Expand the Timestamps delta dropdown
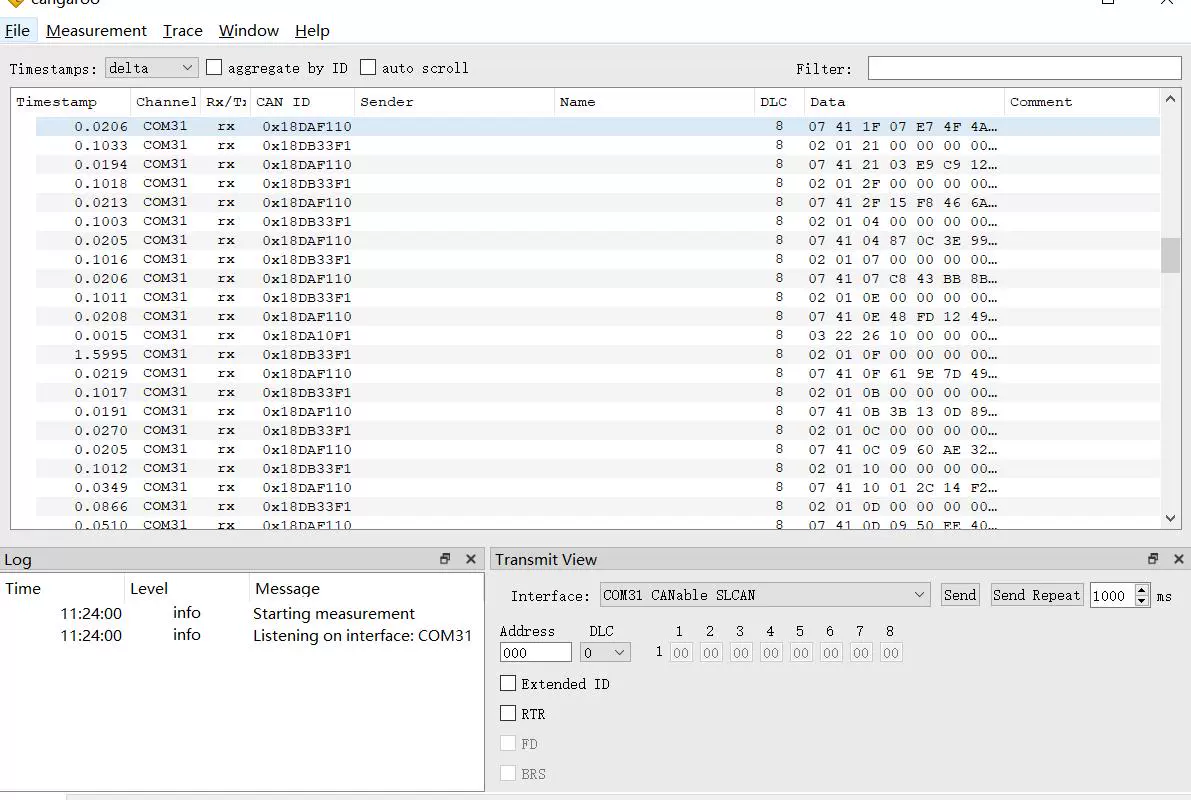The image size is (1191, 800). coord(151,68)
